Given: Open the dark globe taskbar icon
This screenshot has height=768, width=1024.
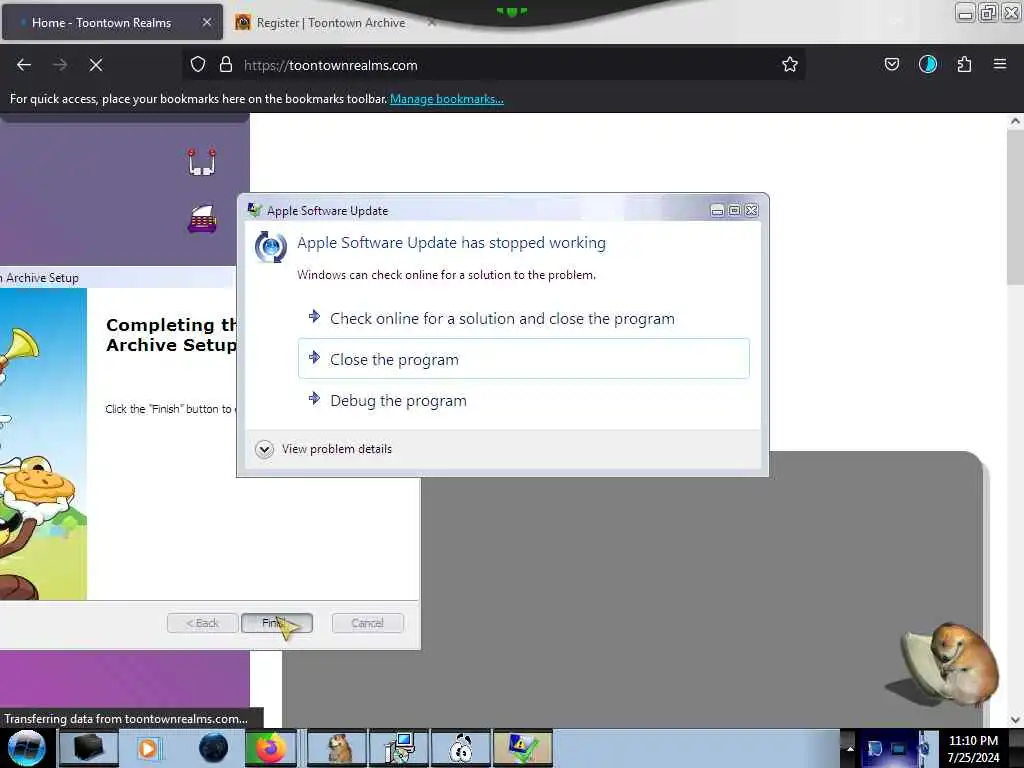Looking at the screenshot, I should (213, 748).
